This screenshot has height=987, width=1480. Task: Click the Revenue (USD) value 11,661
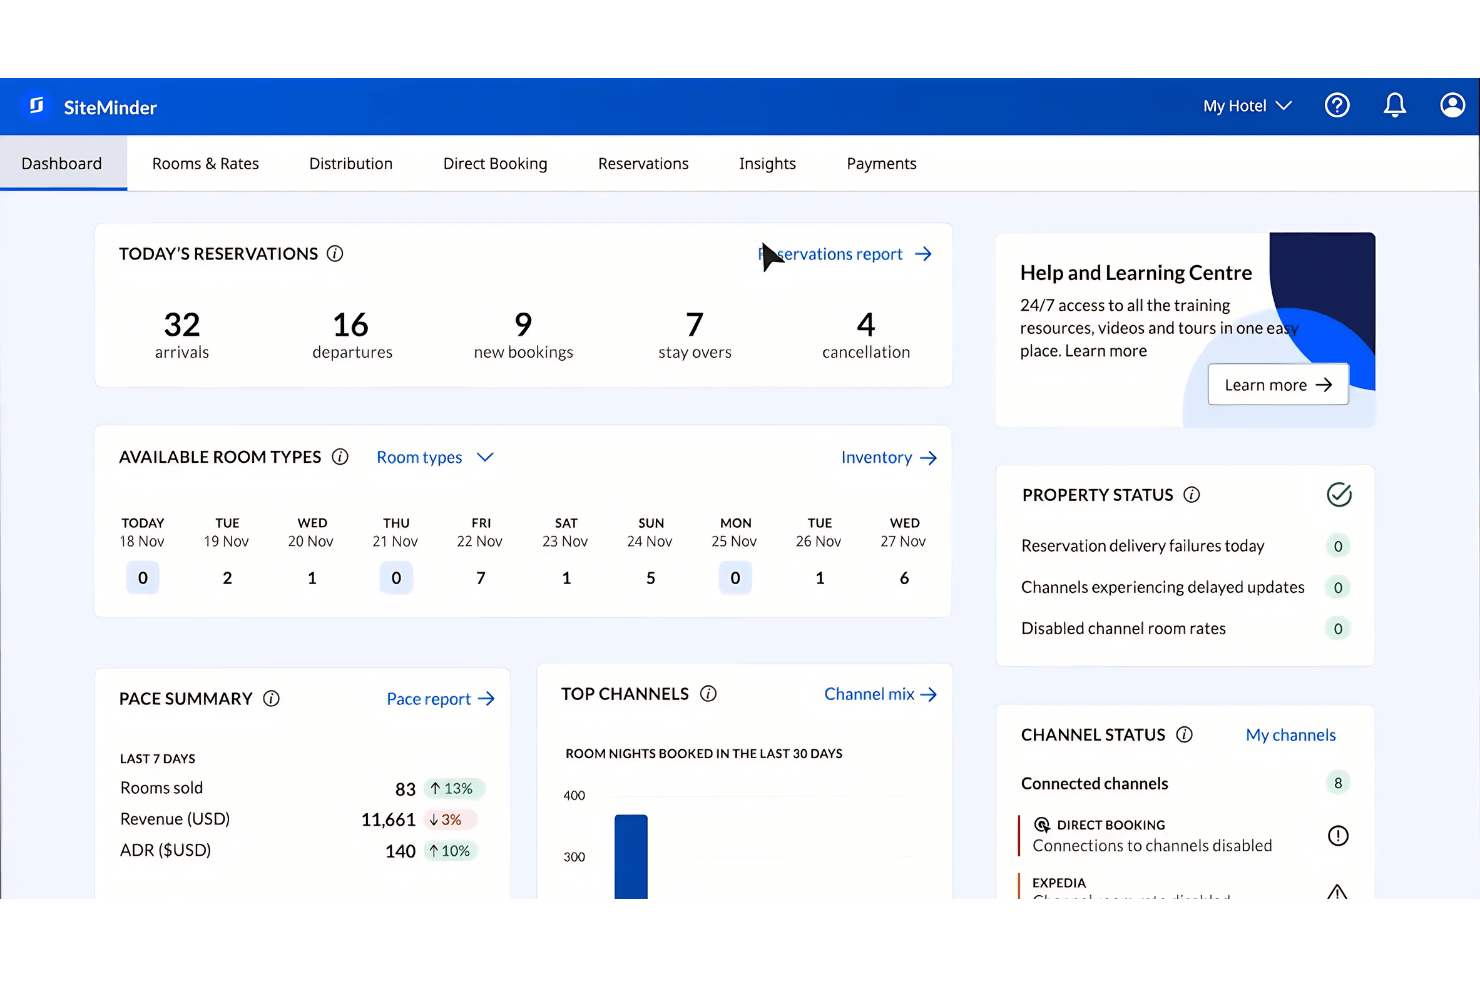388,820
